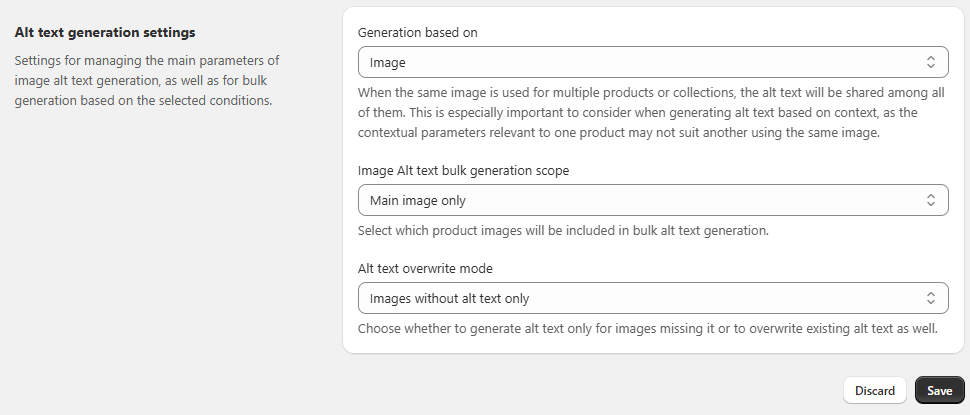970x415 pixels.
Task: Open the Generation based on dropdown
Action: 652,62
